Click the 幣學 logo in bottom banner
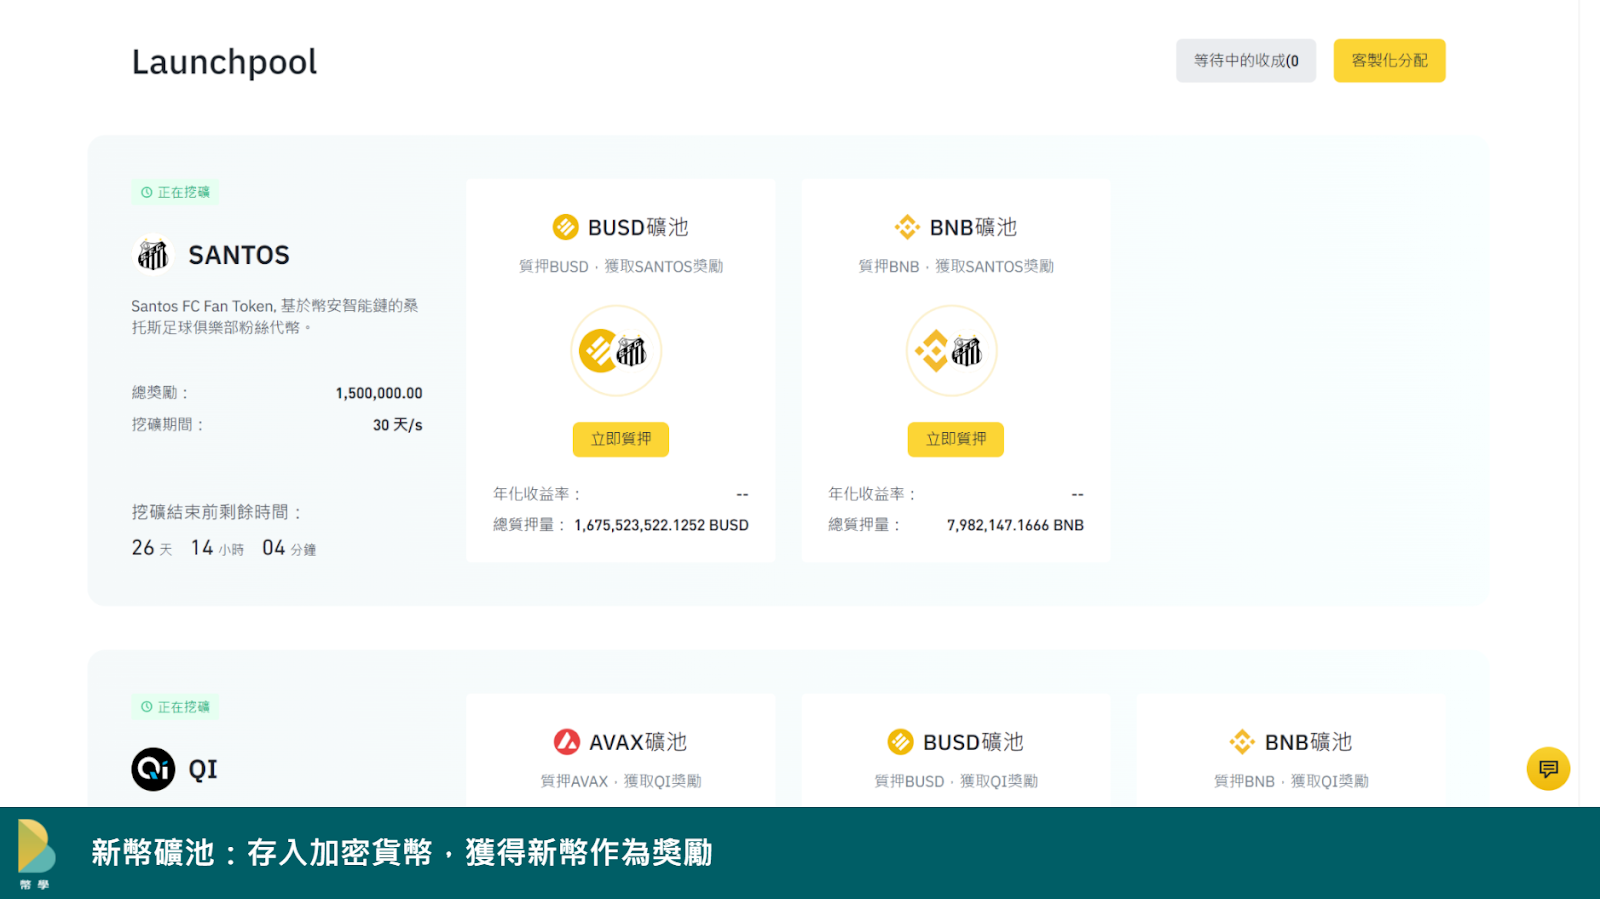This screenshot has width=1600, height=899. tap(36, 855)
